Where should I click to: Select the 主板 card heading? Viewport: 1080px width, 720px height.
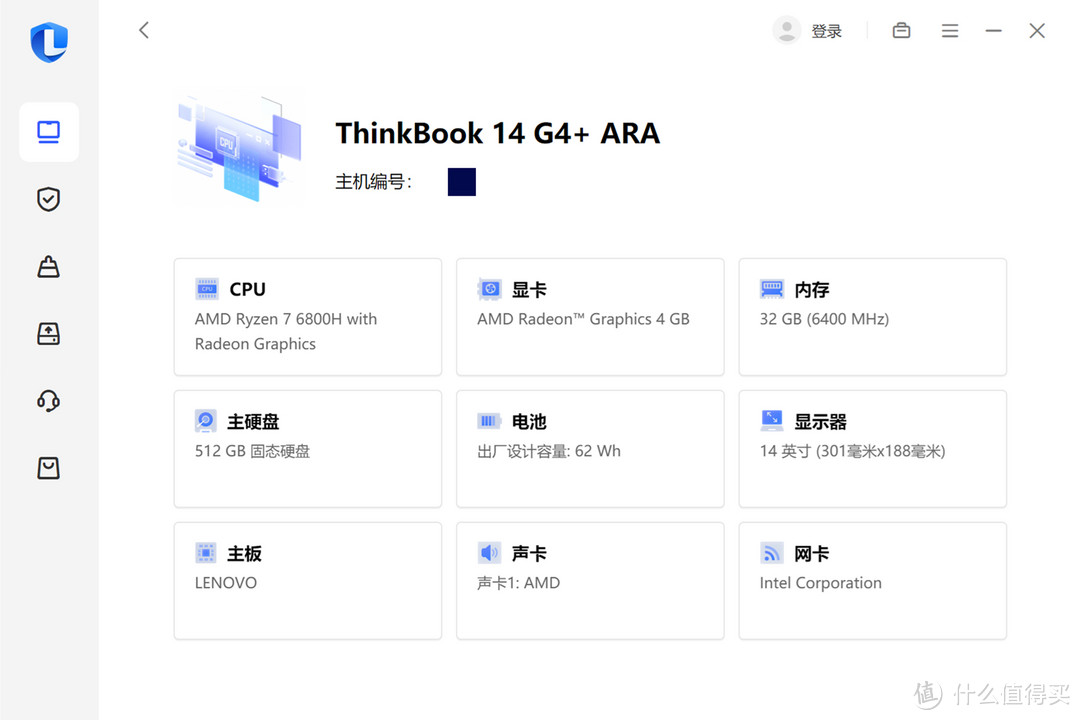(245, 553)
